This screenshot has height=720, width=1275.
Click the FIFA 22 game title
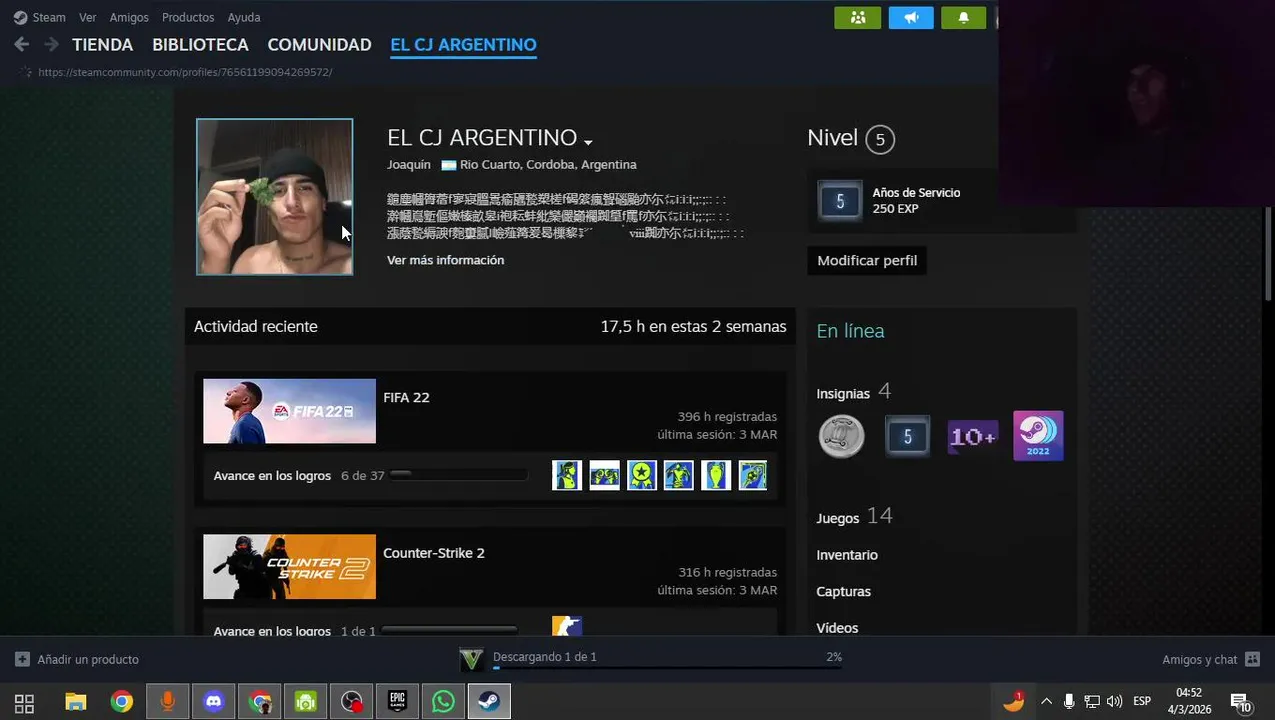tap(406, 397)
